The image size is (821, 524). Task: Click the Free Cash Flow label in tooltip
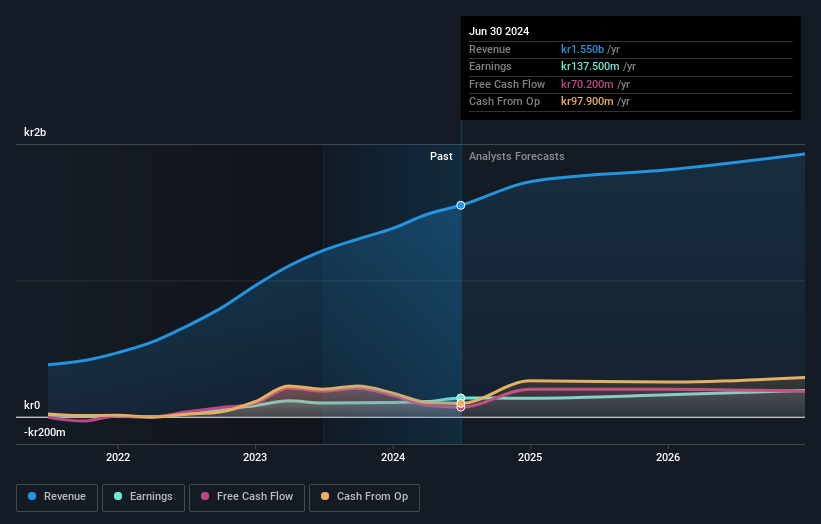coord(507,84)
